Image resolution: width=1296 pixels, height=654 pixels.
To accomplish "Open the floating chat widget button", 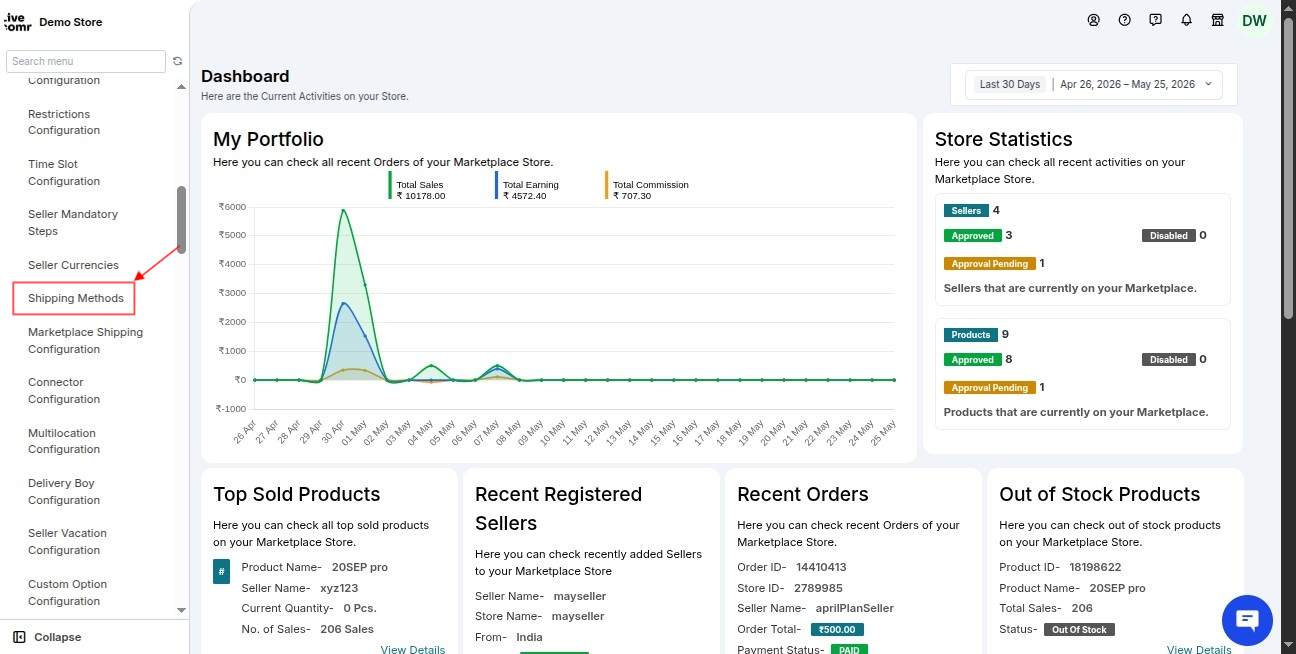I will [x=1247, y=620].
